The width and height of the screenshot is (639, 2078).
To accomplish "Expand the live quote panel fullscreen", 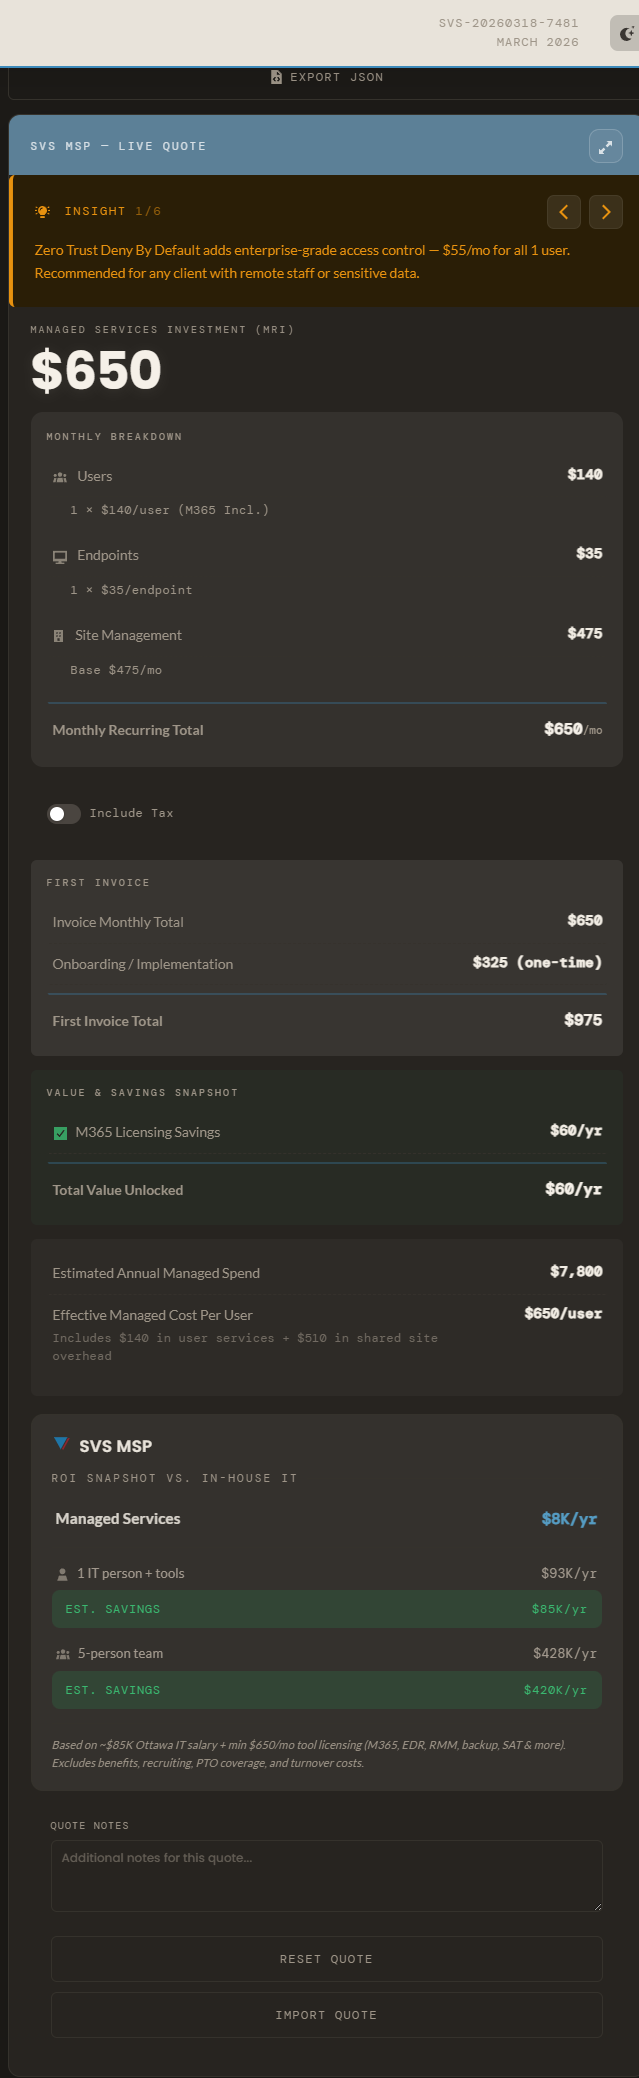I will [605, 147].
